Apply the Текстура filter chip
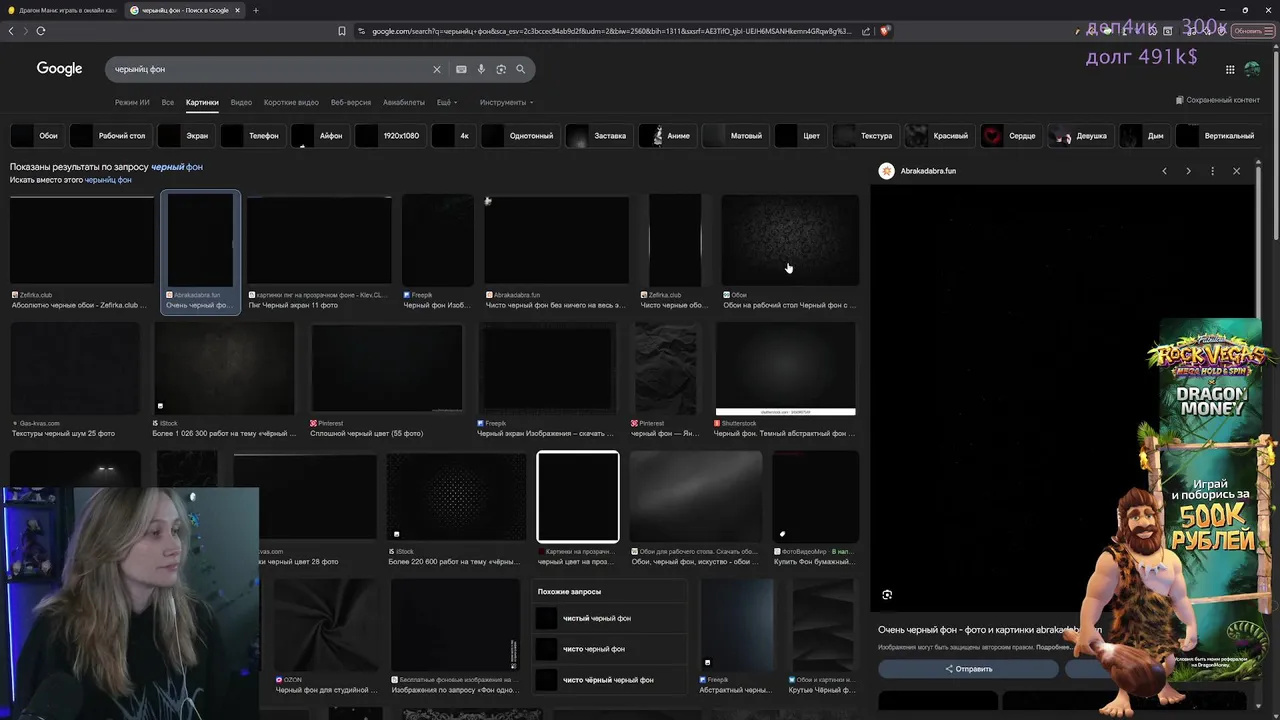Image resolution: width=1280 pixels, height=720 pixels. click(864, 135)
